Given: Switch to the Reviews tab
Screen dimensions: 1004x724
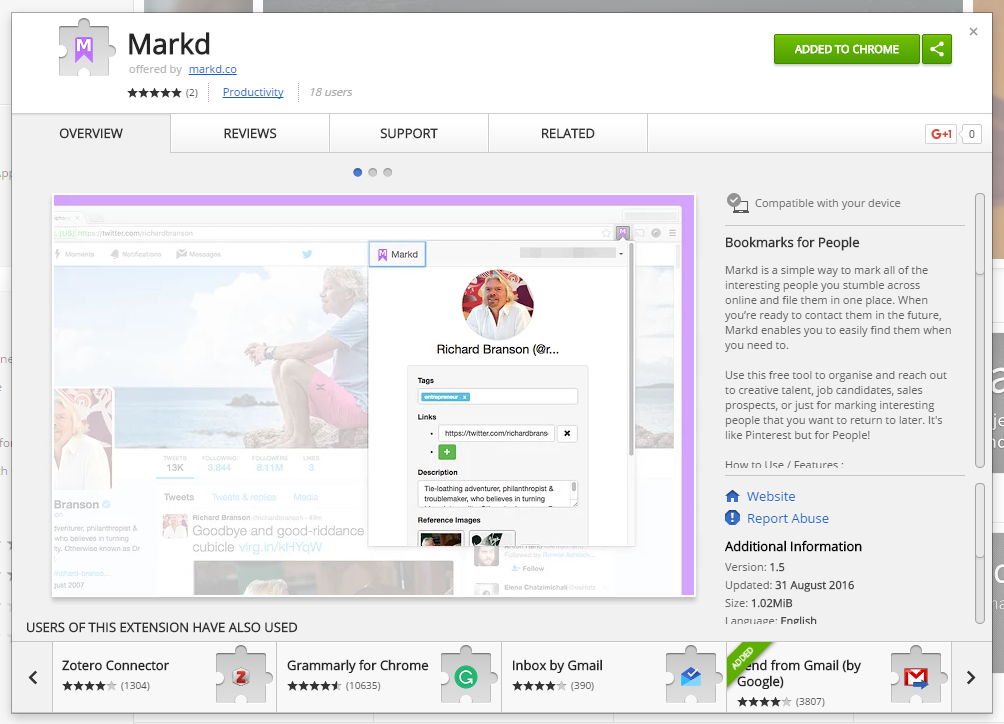Looking at the screenshot, I should click(x=250, y=133).
